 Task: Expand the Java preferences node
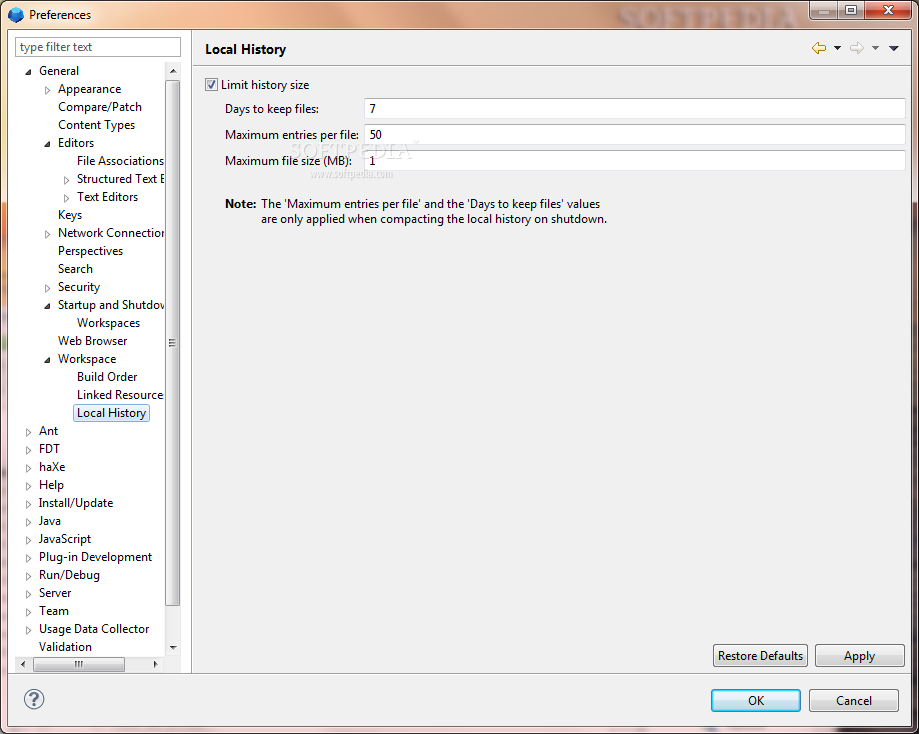click(x=28, y=522)
